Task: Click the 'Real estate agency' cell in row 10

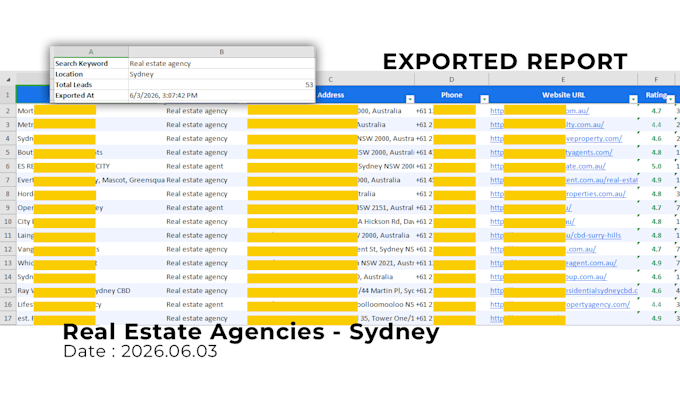Action: coord(206,222)
